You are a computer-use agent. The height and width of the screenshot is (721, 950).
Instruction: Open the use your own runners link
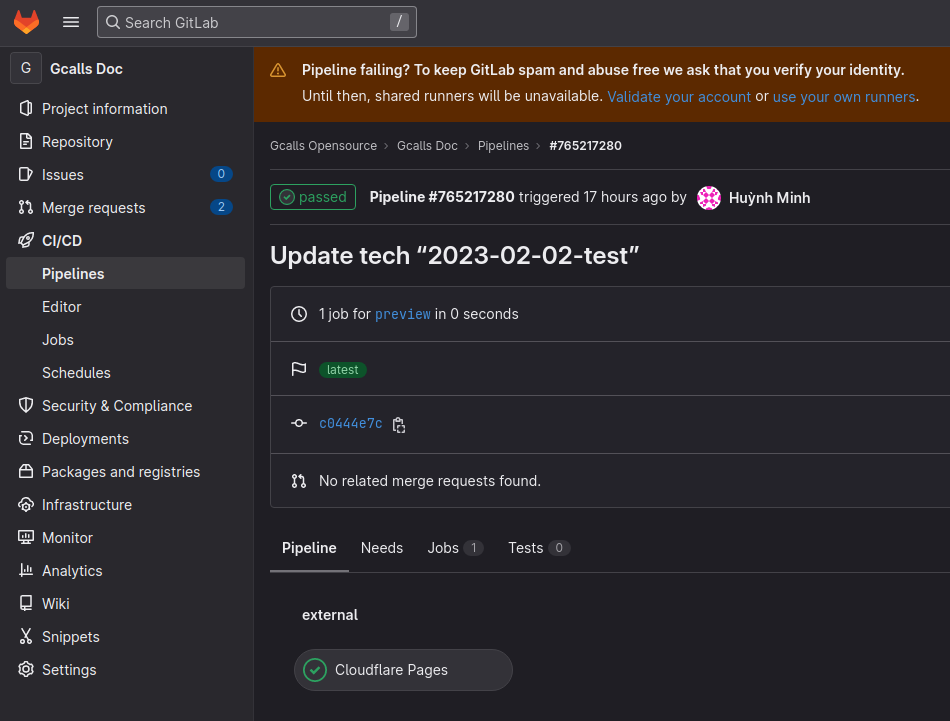(x=843, y=97)
